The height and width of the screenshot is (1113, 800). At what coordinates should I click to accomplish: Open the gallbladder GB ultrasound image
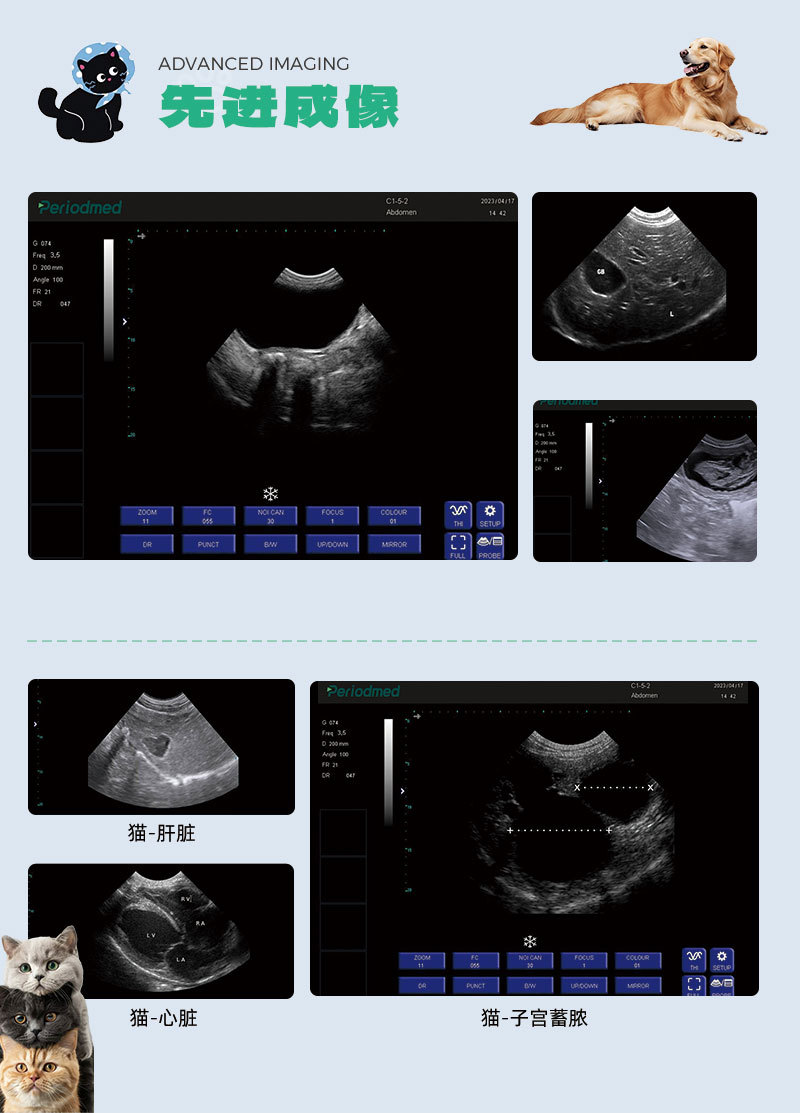click(x=644, y=276)
